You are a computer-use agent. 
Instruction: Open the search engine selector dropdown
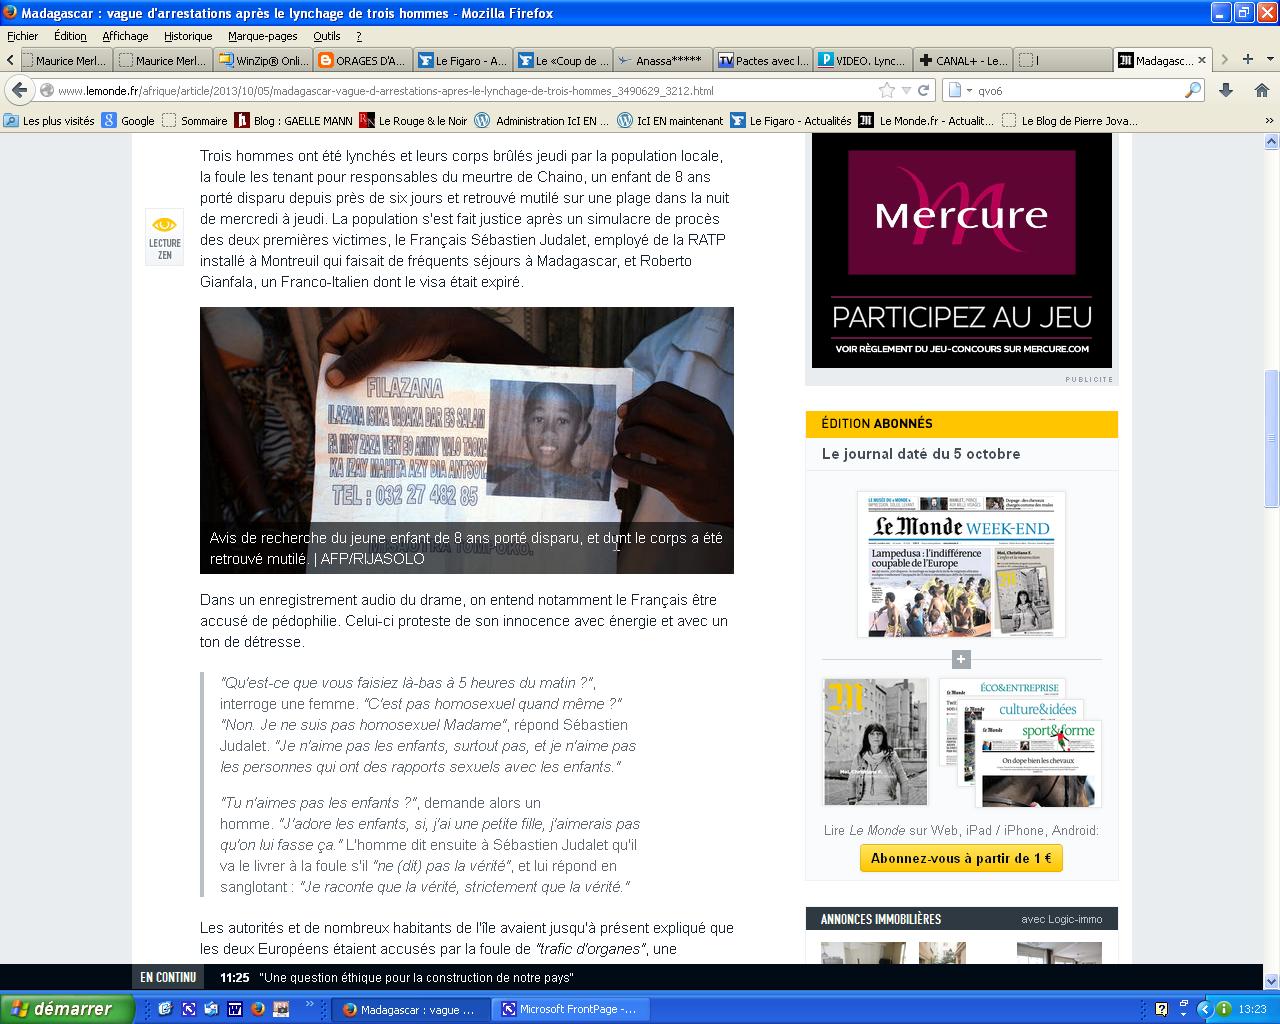tap(960, 90)
